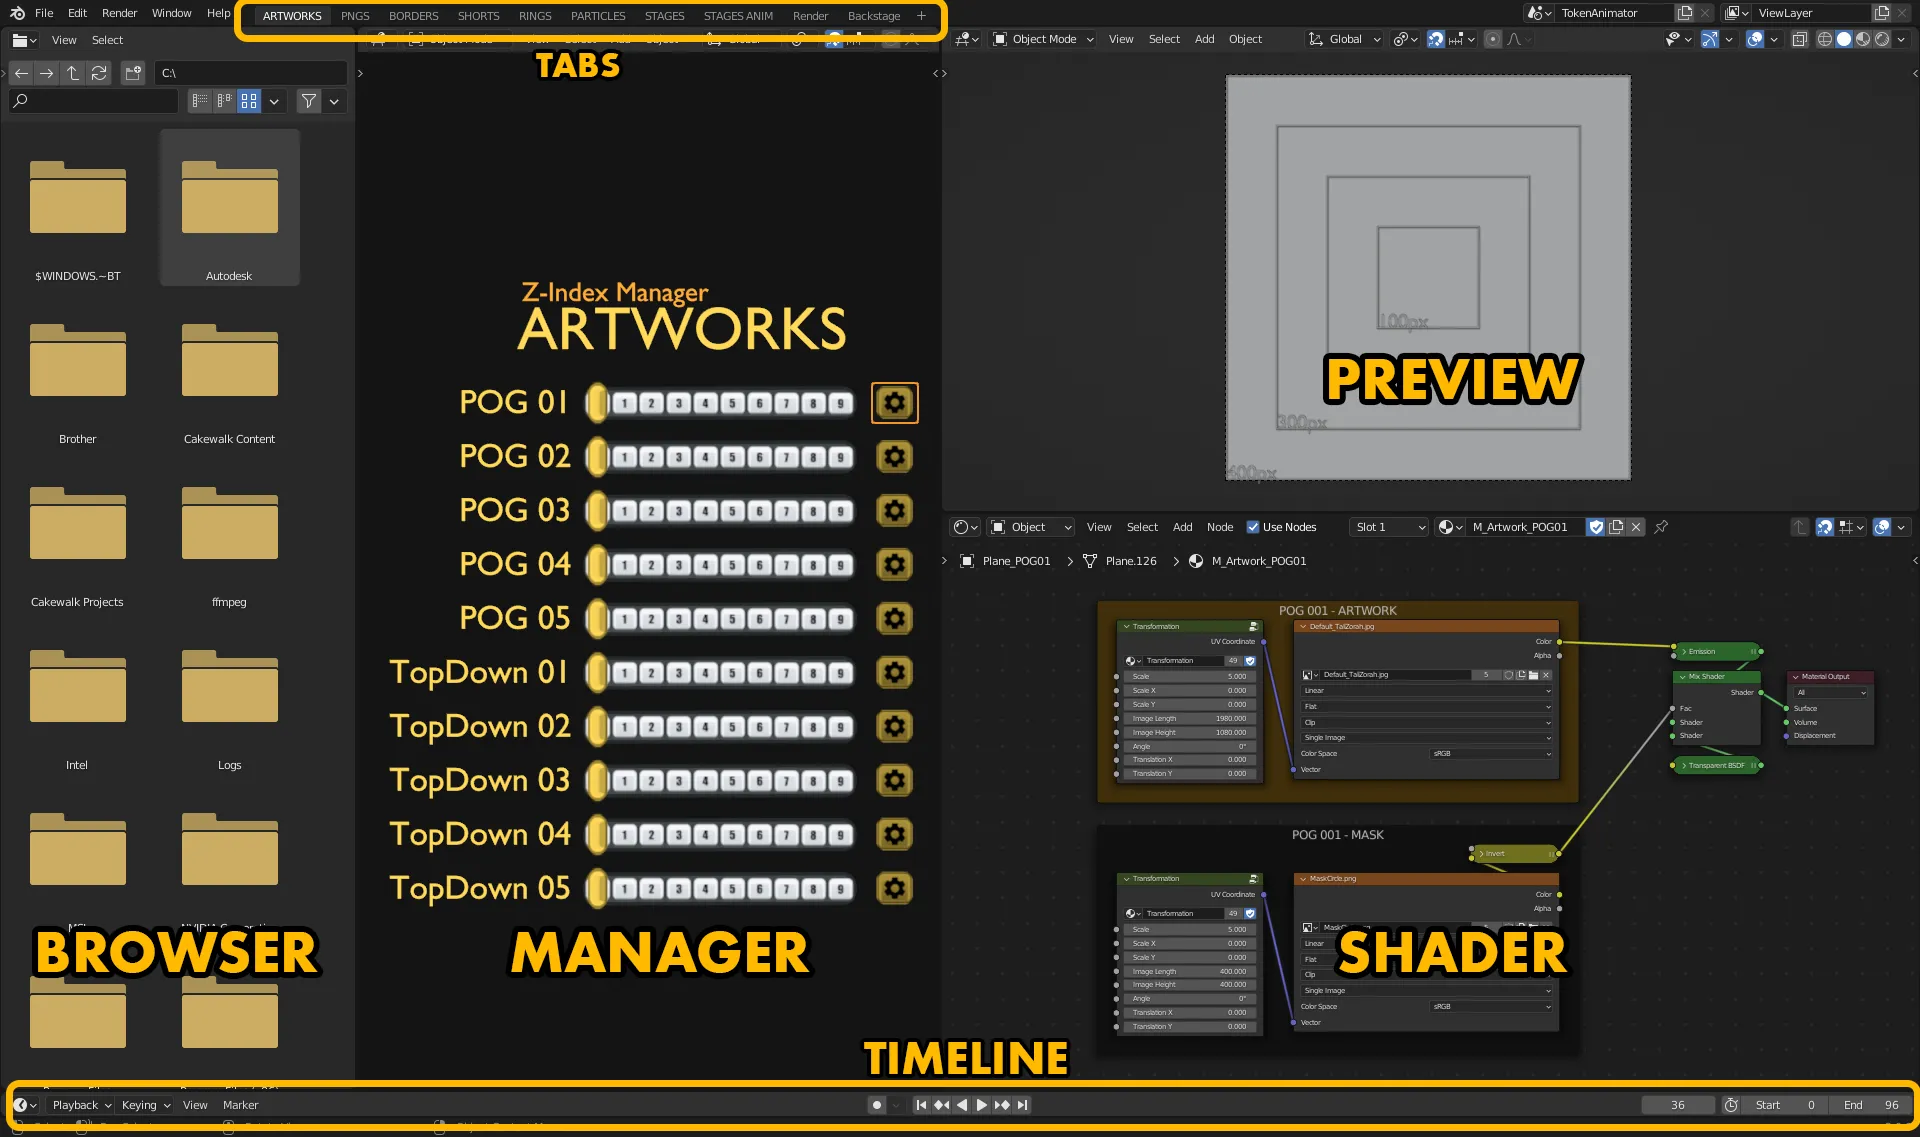Click the End frame field showing 96
Screen dimensions: 1920x1137
tap(1871, 1105)
